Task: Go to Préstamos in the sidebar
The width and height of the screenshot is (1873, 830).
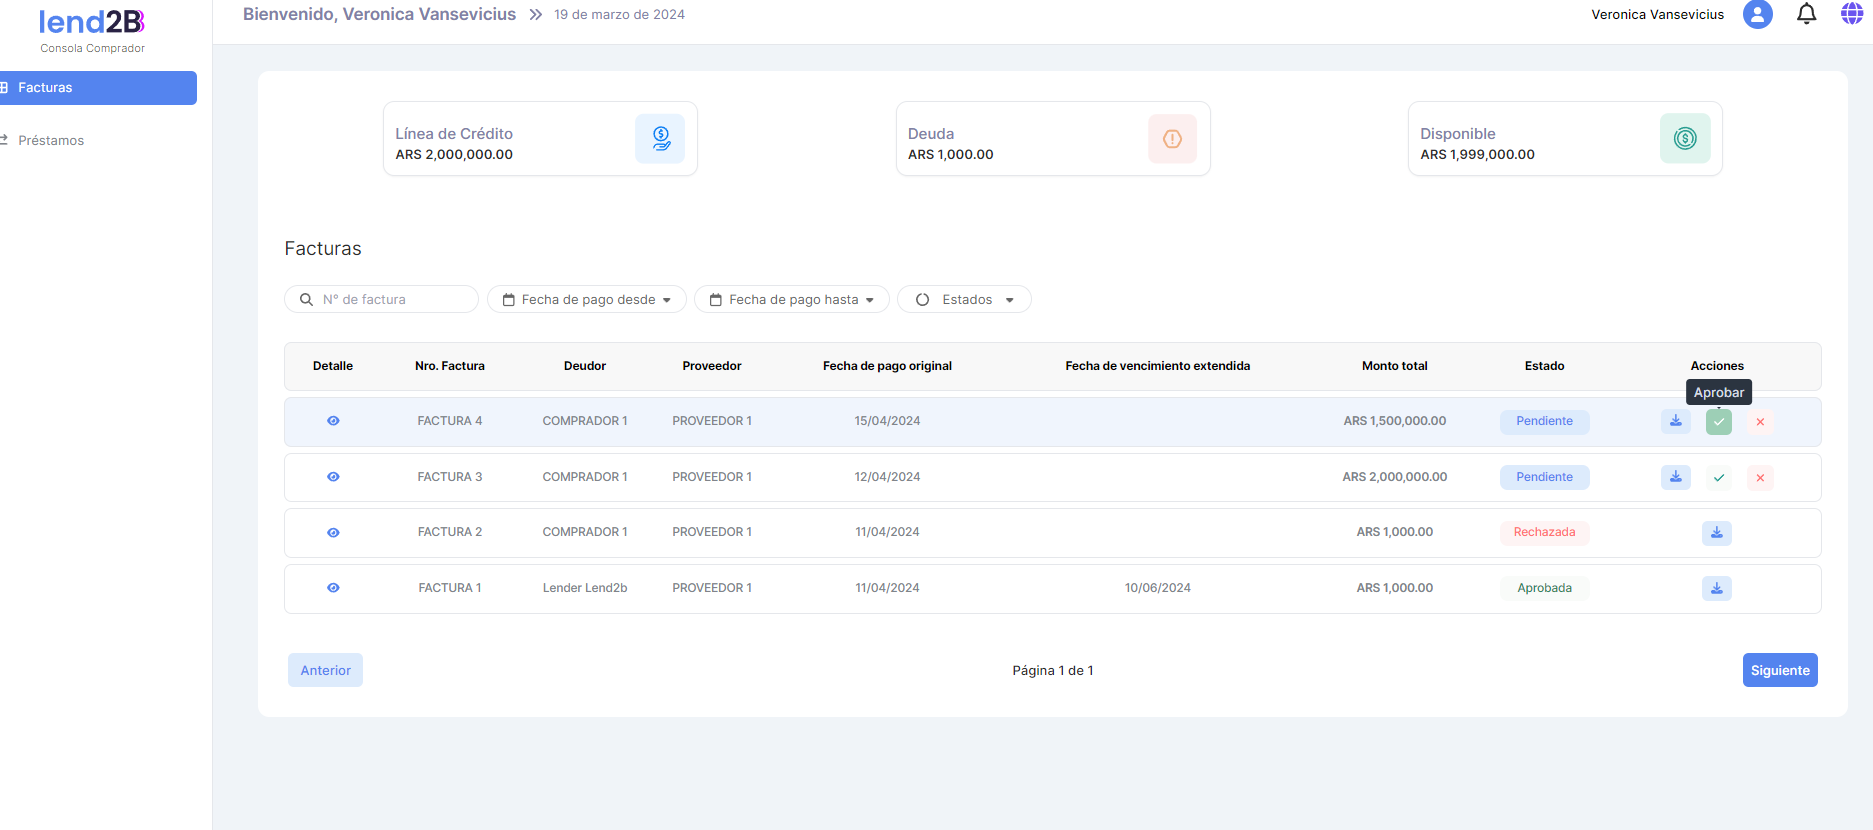Action: coord(51,141)
